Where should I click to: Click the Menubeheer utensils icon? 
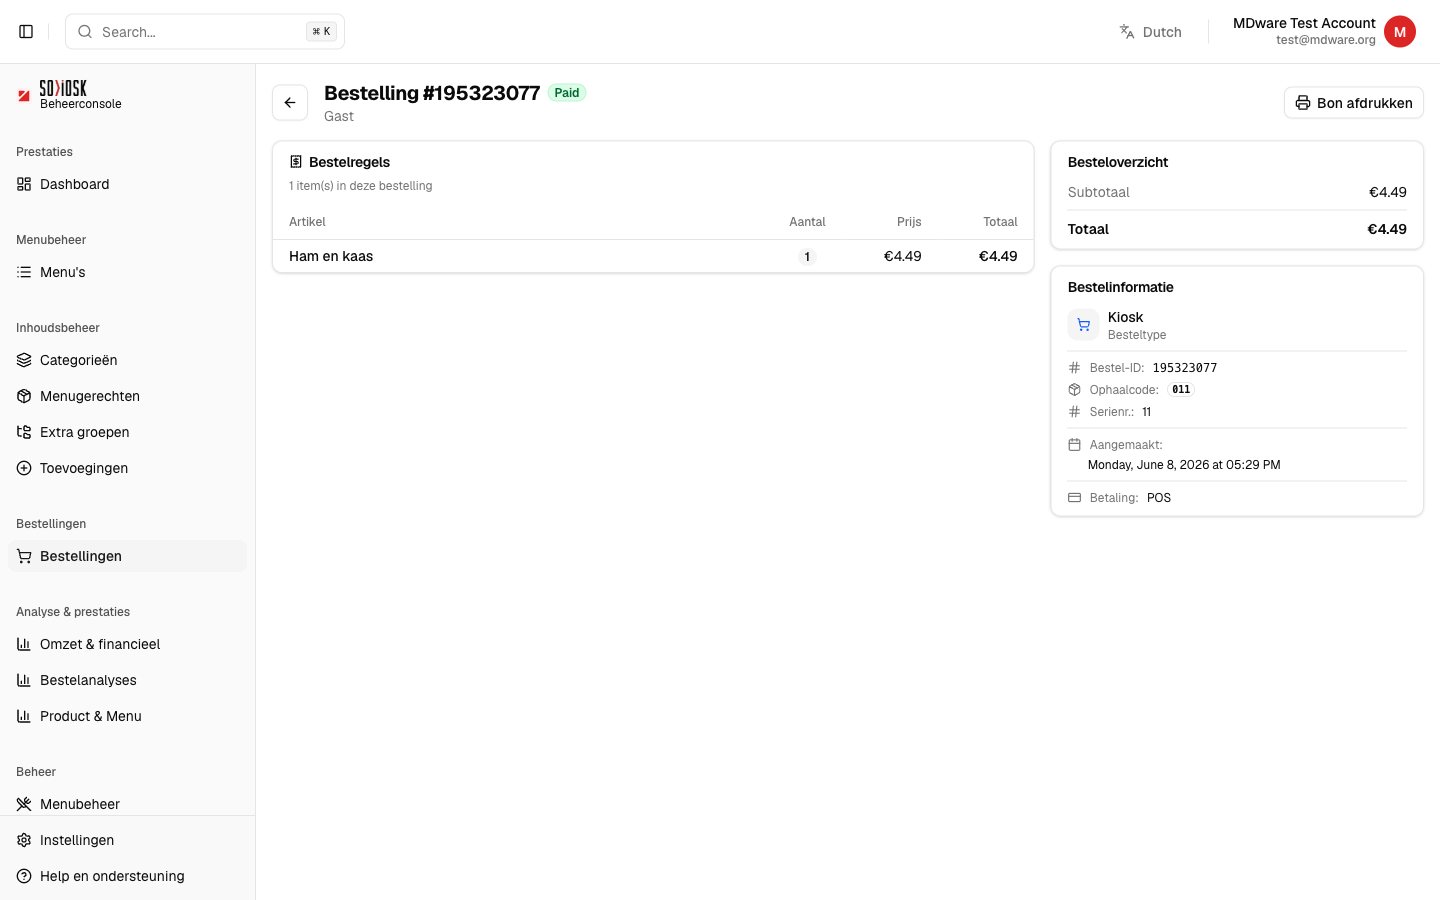24,804
